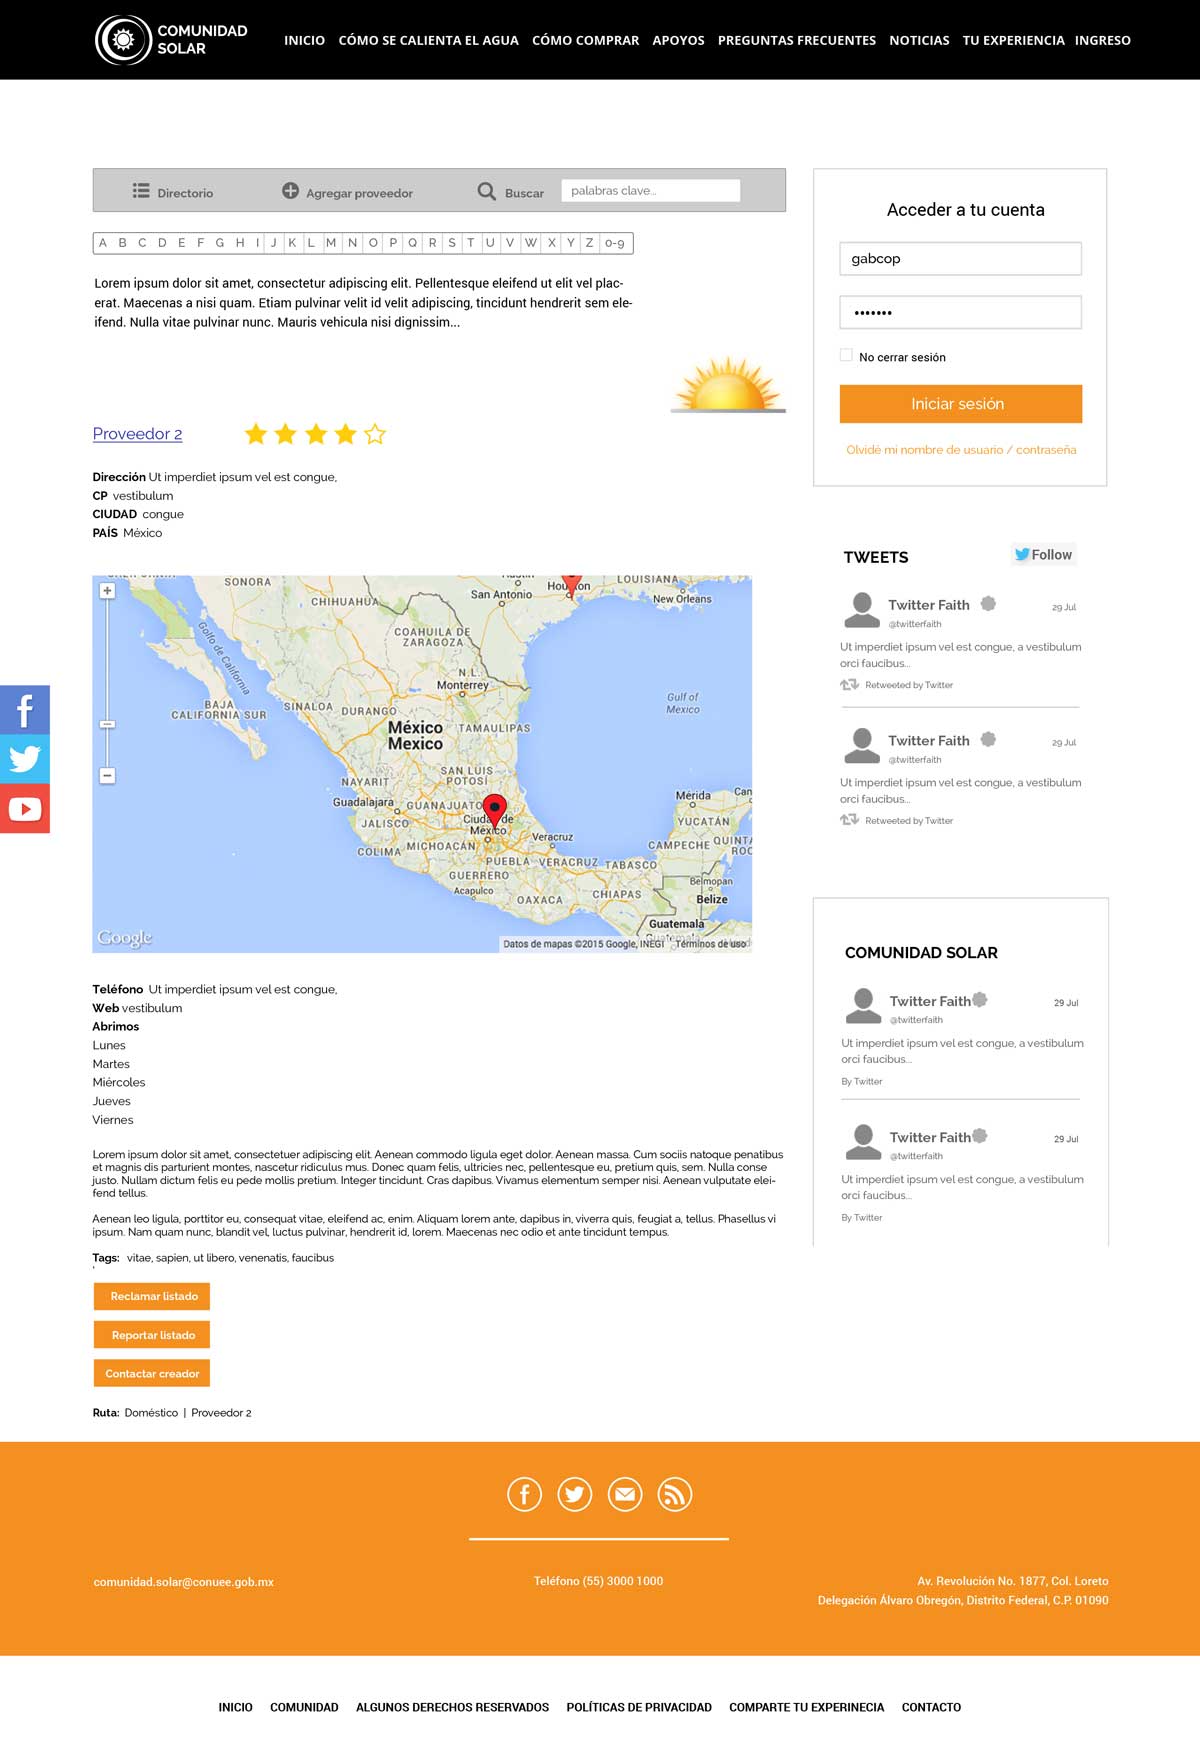Click the red marker on Ciudad de México
Screen dimensions: 1200x1760
[494, 810]
